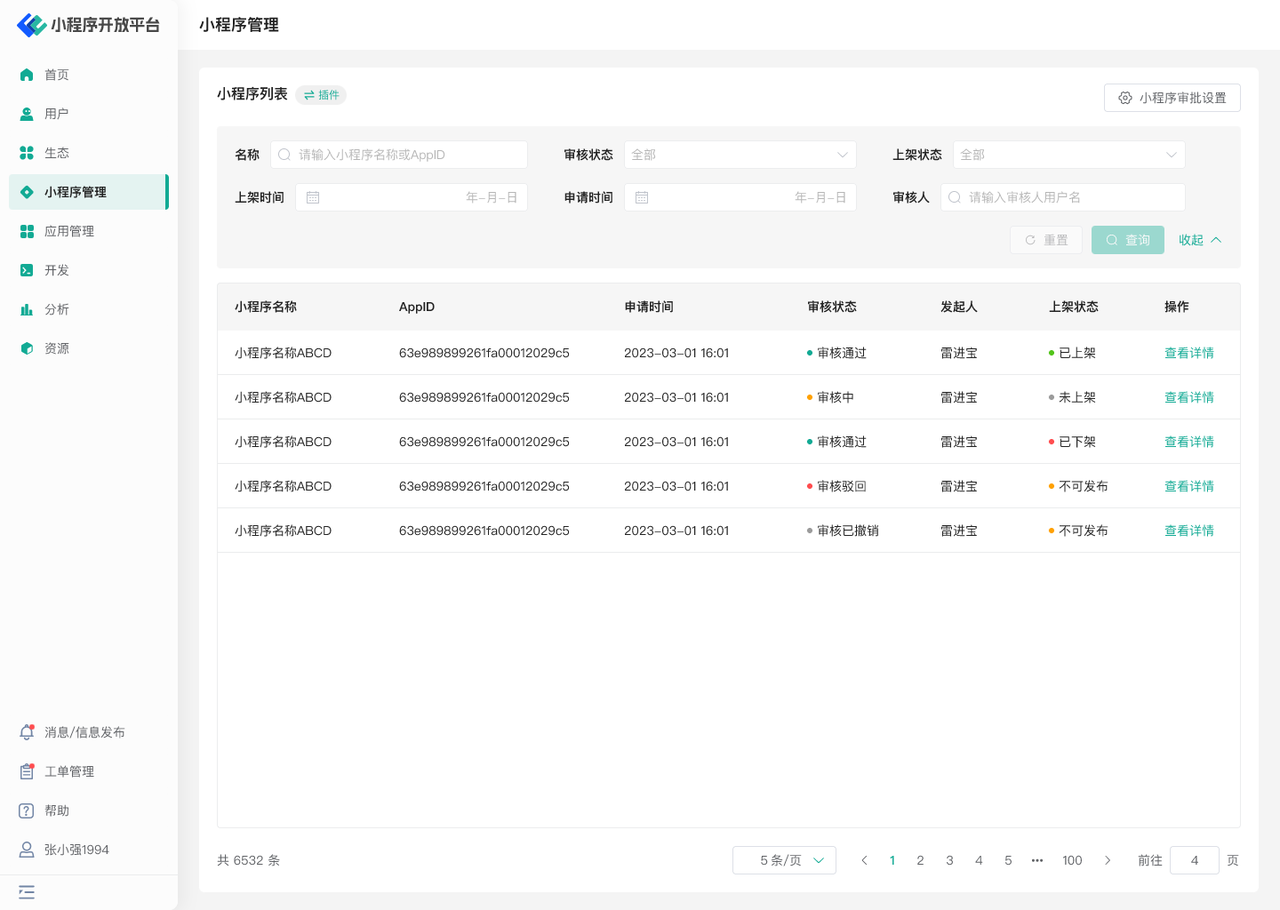Open 应用管理 in the sidebar menu
The height and width of the screenshot is (910, 1280).
point(69,231)
